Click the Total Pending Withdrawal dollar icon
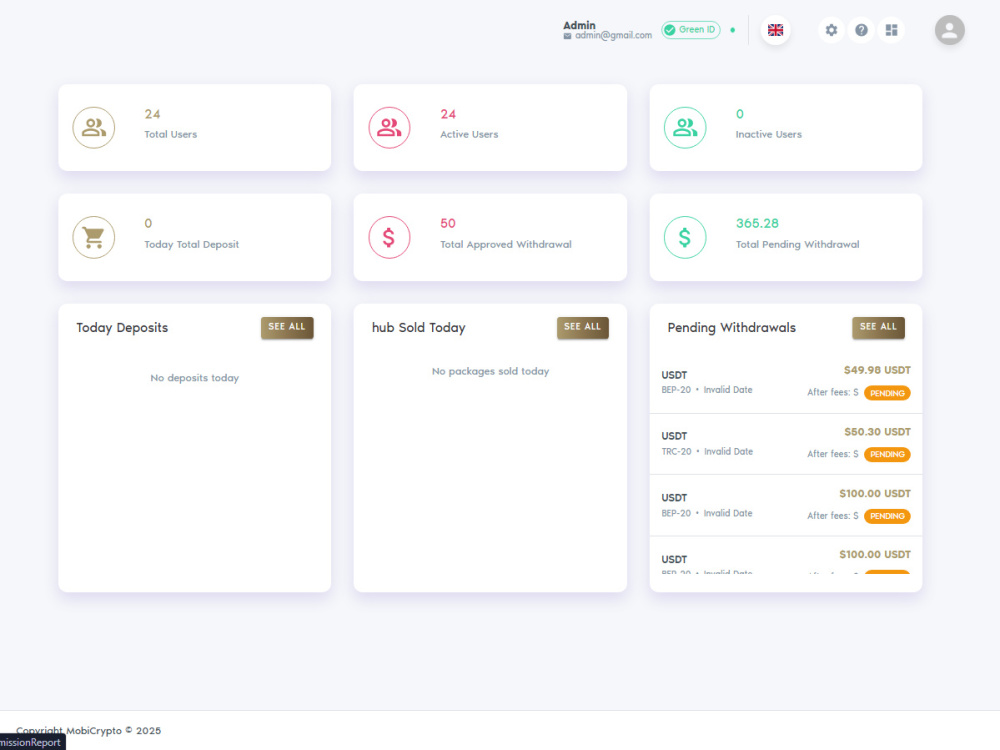The image size is (1000, 750). point(685,237)
